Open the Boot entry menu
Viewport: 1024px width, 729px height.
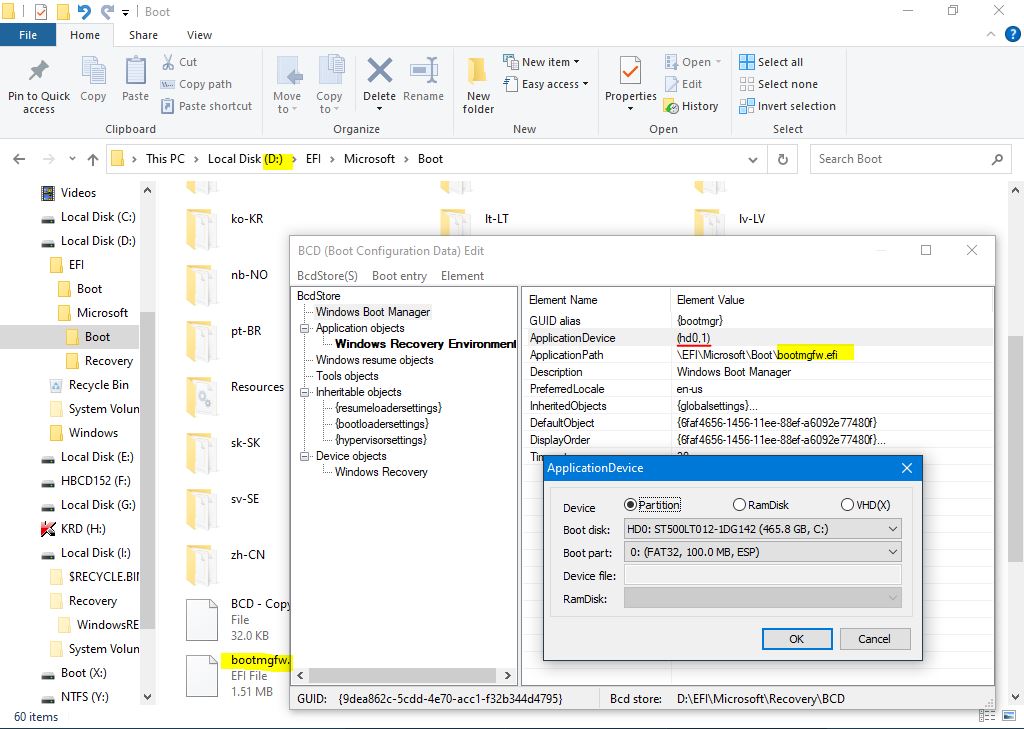(399, 276)
